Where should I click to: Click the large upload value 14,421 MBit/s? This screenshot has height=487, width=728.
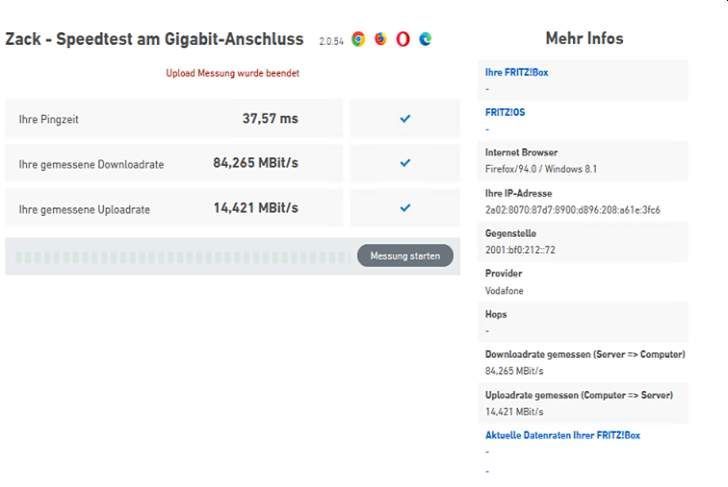[255, 208]
